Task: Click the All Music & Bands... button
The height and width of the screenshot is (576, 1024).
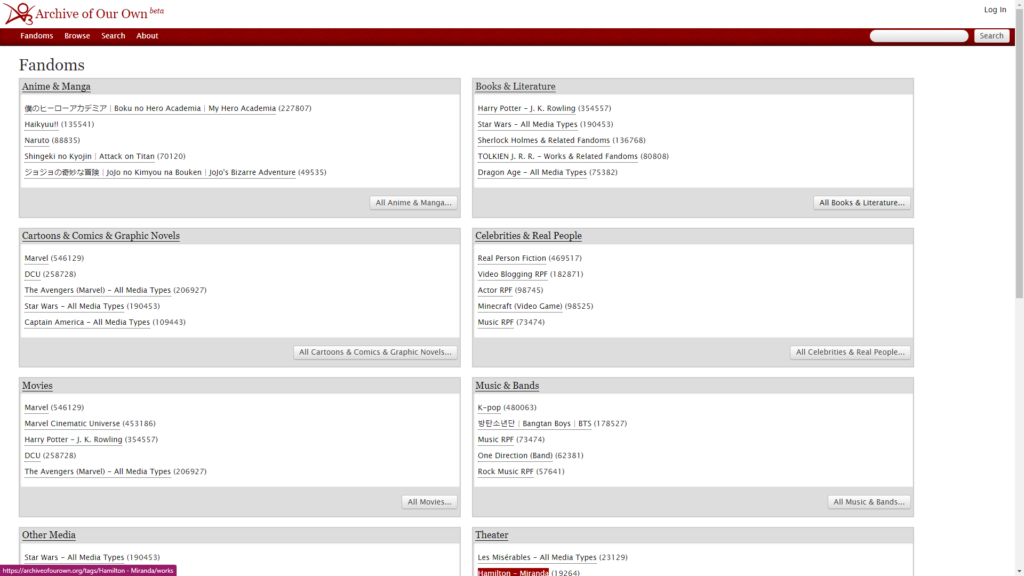Action: tap(869, 502)
